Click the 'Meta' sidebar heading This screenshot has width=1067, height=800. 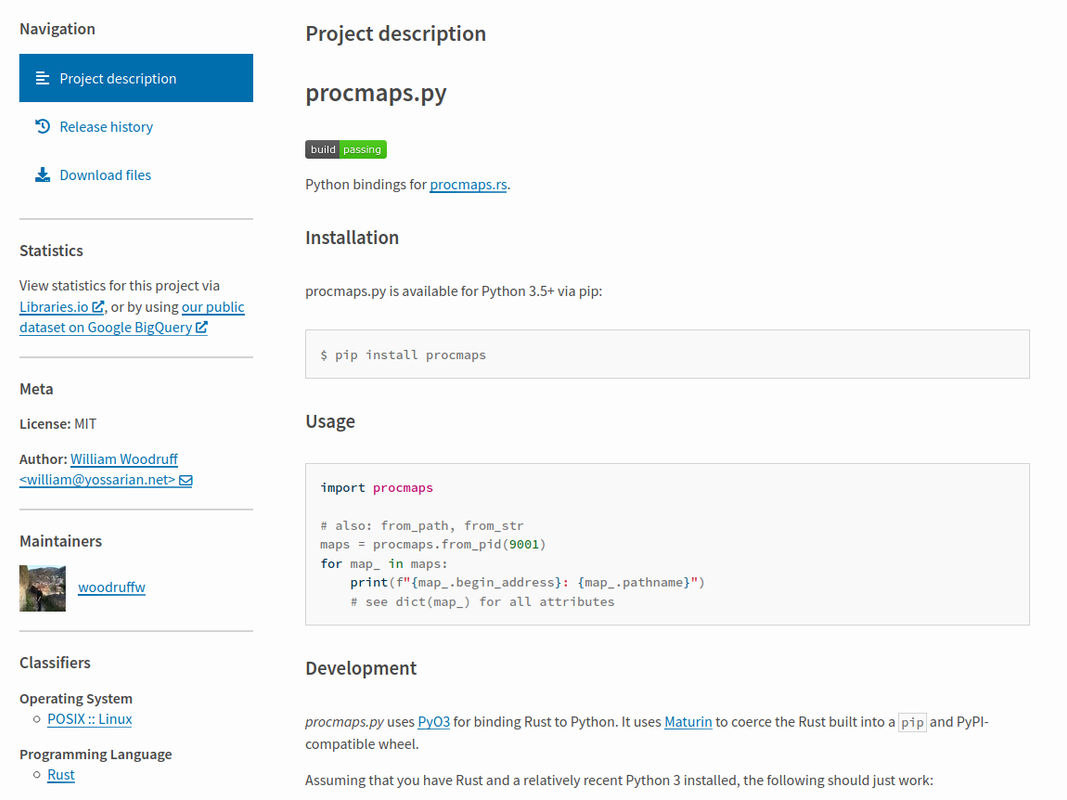36,389
